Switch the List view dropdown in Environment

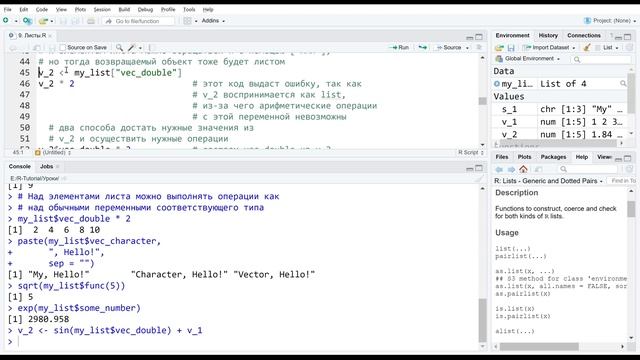[608, 48]
